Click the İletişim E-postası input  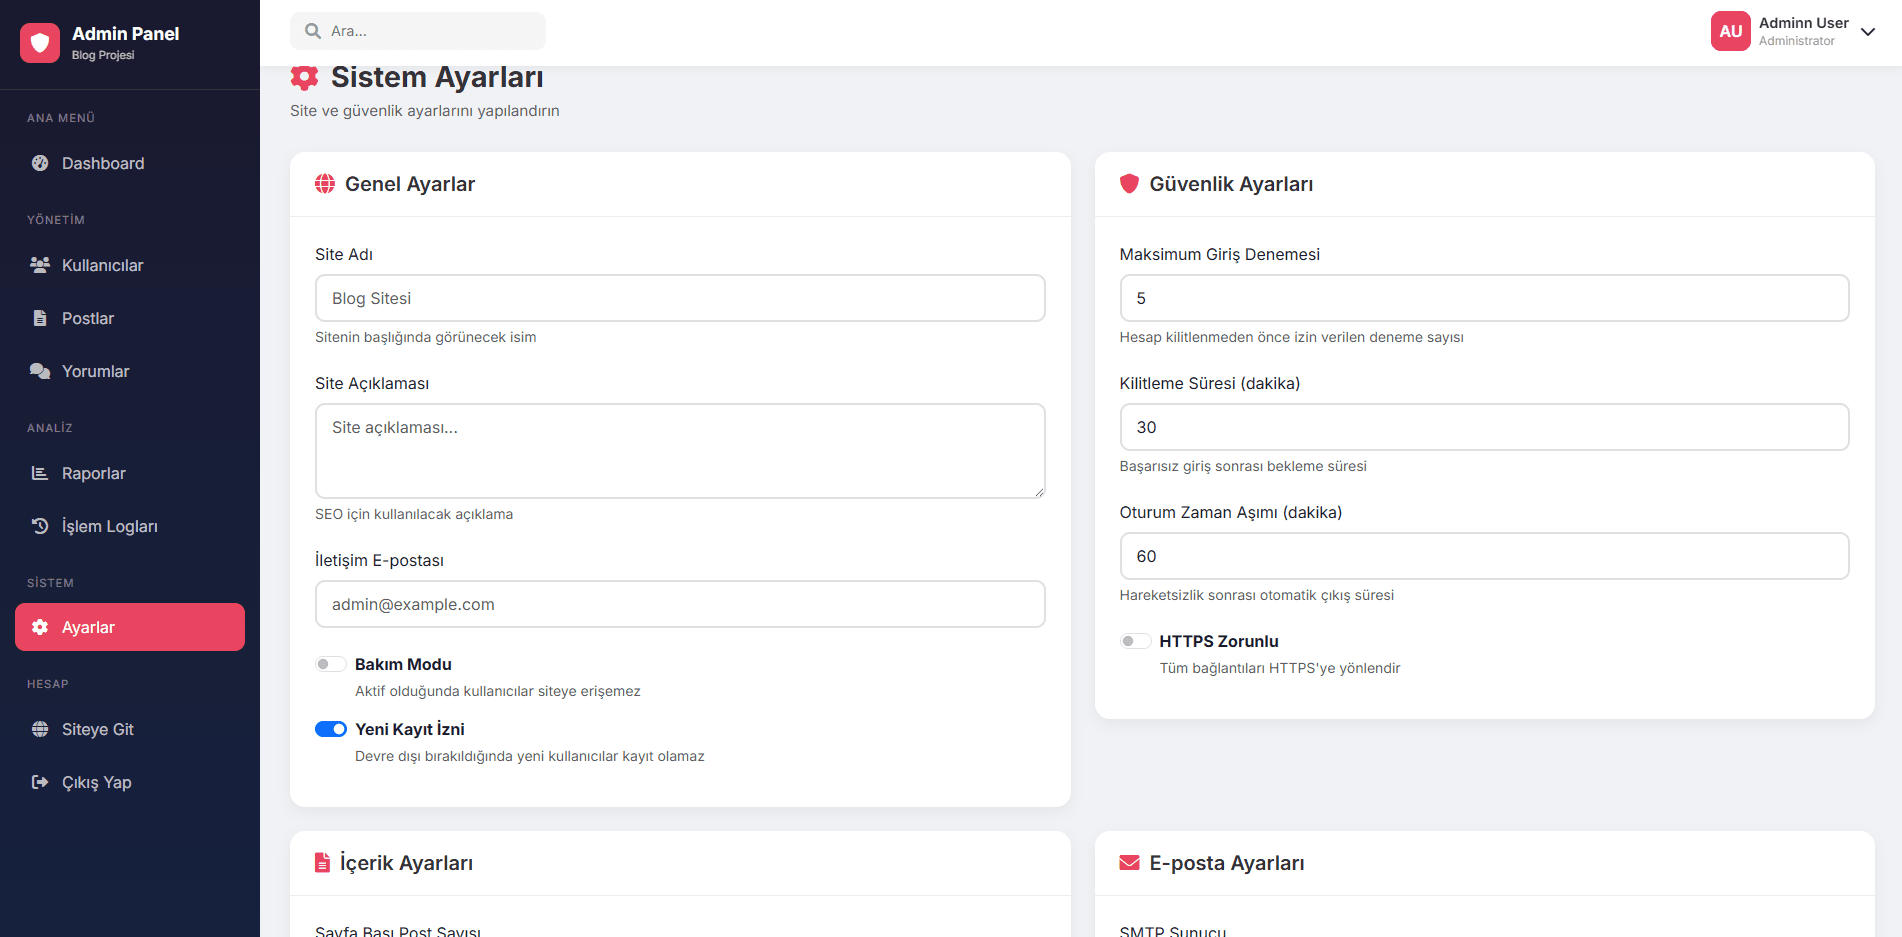(x=680, y=604)
